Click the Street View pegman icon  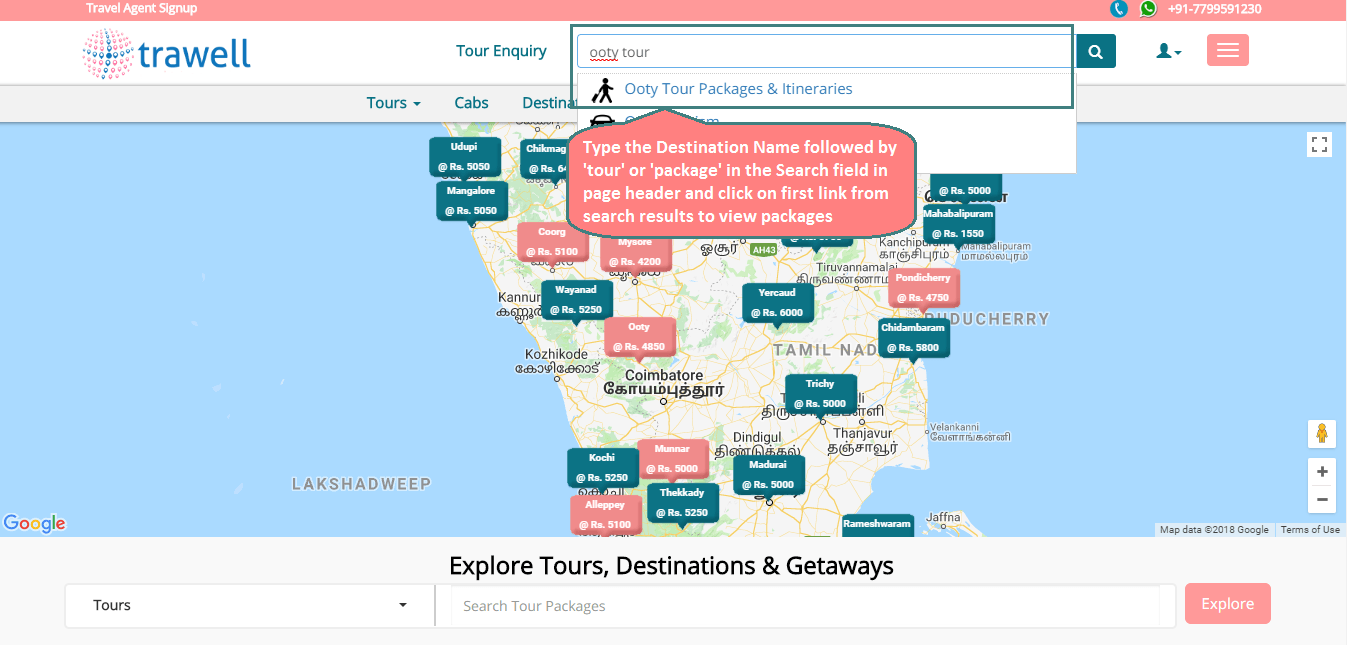(1321, 434)
